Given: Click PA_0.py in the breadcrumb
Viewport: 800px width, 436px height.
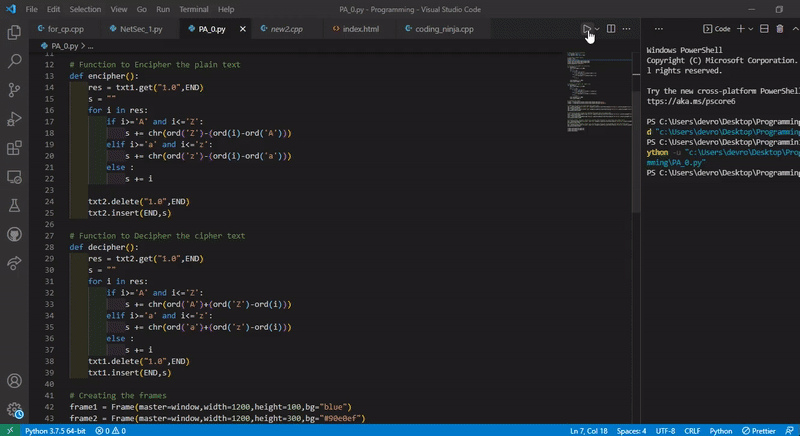Looking at the screenshot, I should 64,46.
